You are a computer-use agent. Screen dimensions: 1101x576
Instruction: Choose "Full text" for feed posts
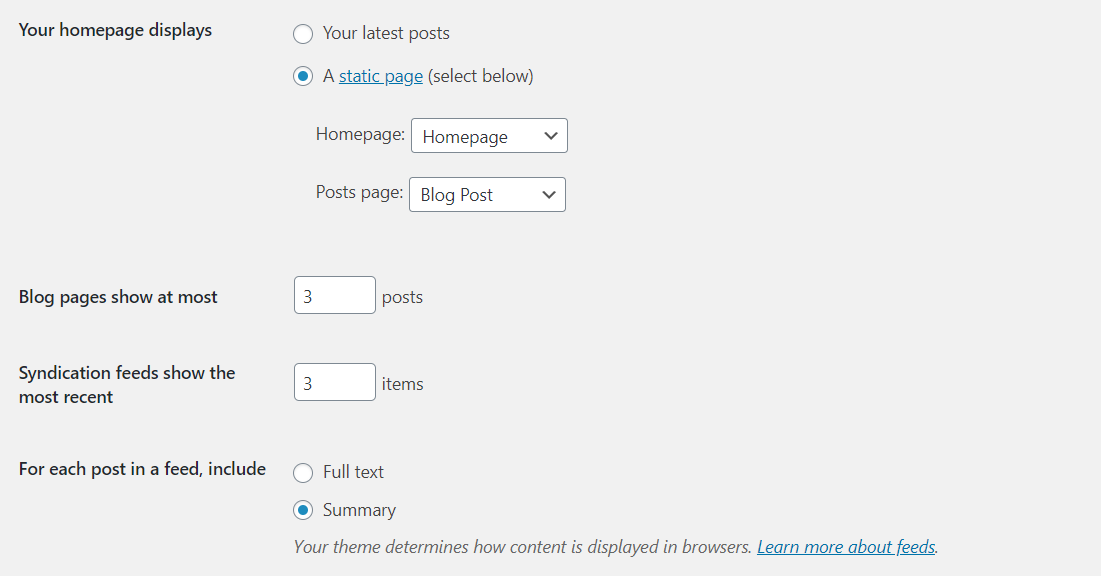[303, 472]
